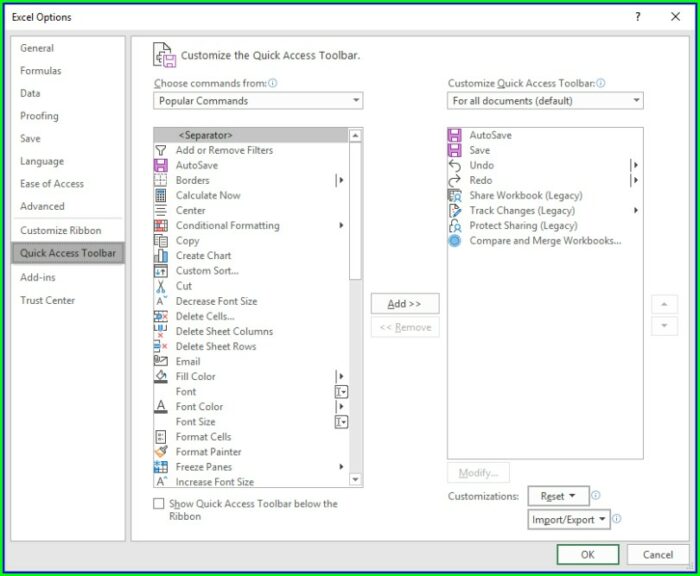Expand the Conditional Formatting submenu arrow
This screenshot has width=700, height=576.
pos(341,225)
